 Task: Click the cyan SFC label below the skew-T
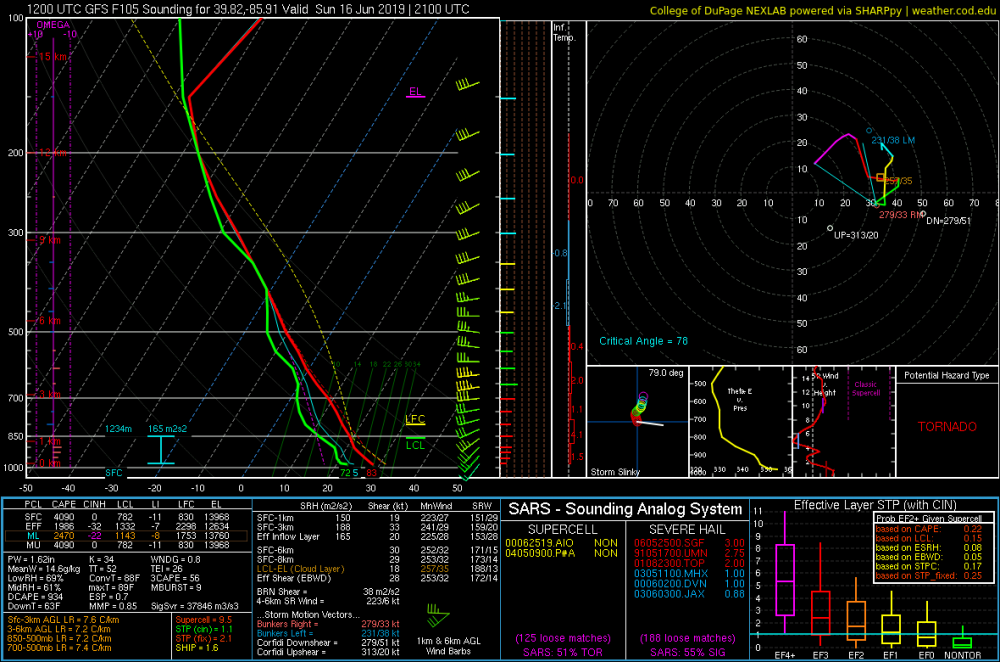click(x=114, y=473)
